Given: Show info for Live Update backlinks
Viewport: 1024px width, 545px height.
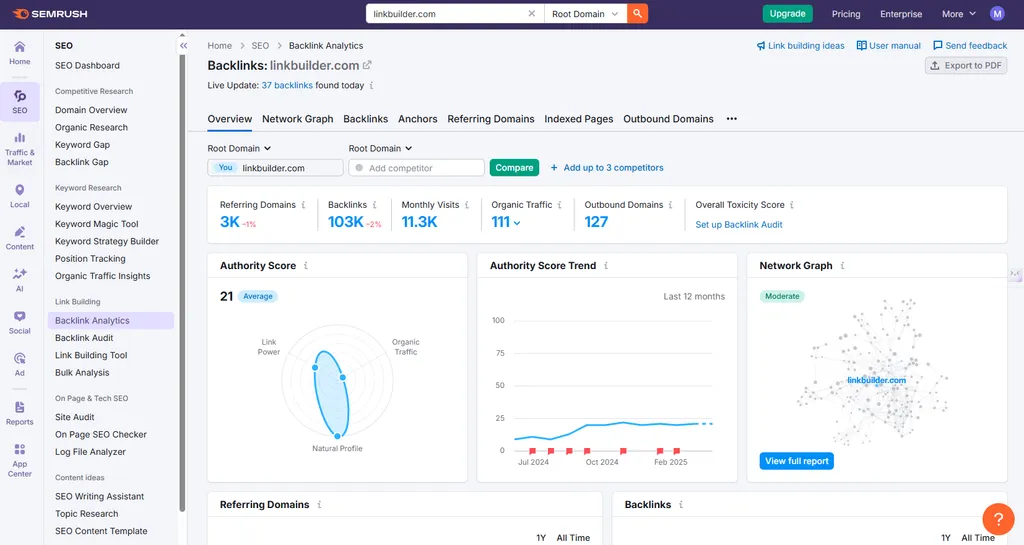Looking at the screenshot, I should pos(372,86).
